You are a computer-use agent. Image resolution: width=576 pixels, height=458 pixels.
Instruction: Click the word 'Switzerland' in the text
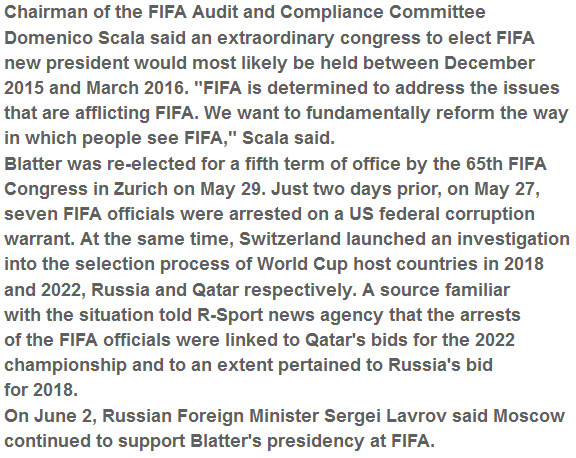pyautogui.click(x=290, y=239)
